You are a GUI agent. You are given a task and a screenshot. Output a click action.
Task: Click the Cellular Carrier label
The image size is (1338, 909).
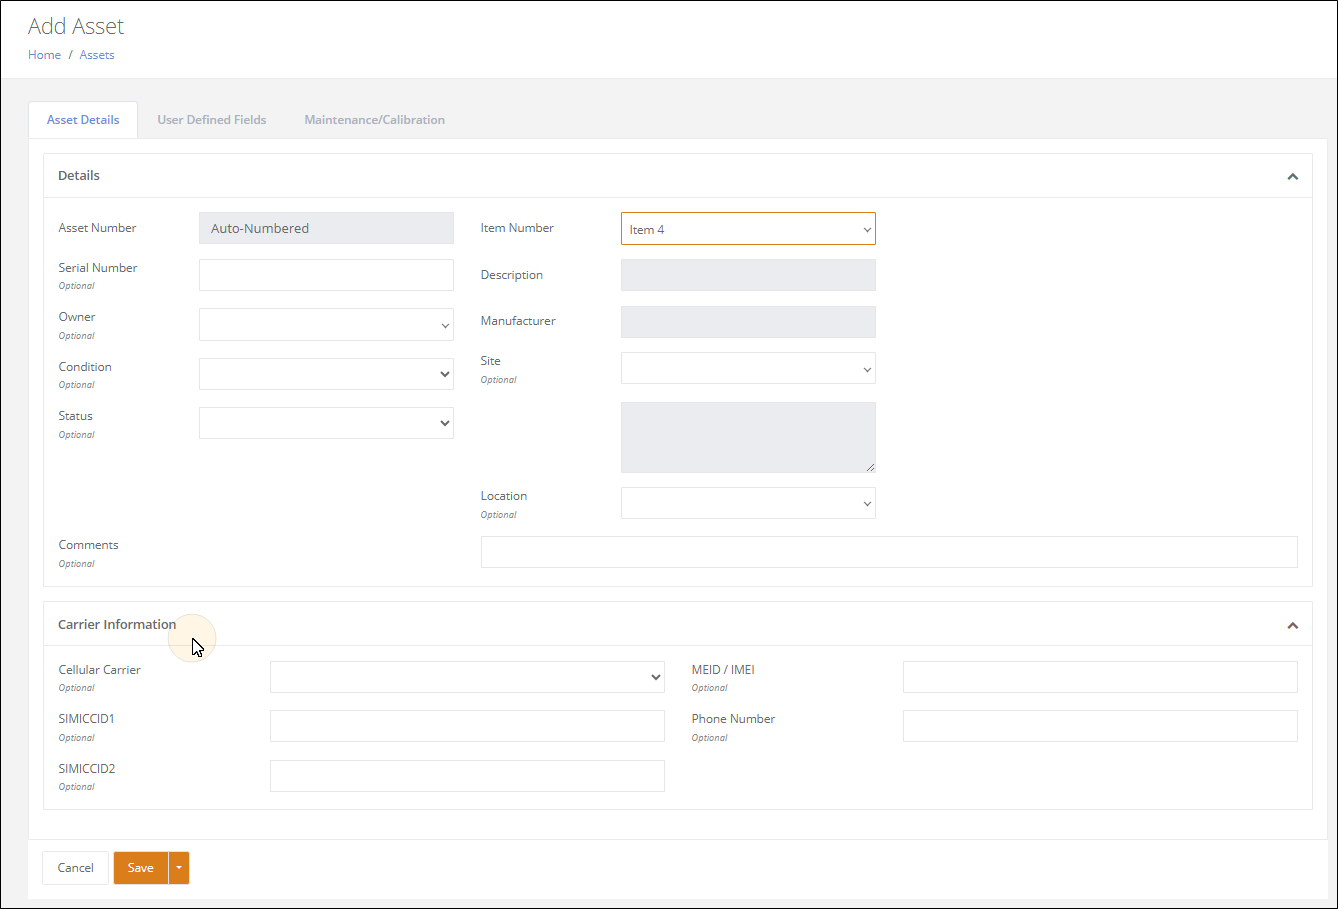(x=100, y=670)
